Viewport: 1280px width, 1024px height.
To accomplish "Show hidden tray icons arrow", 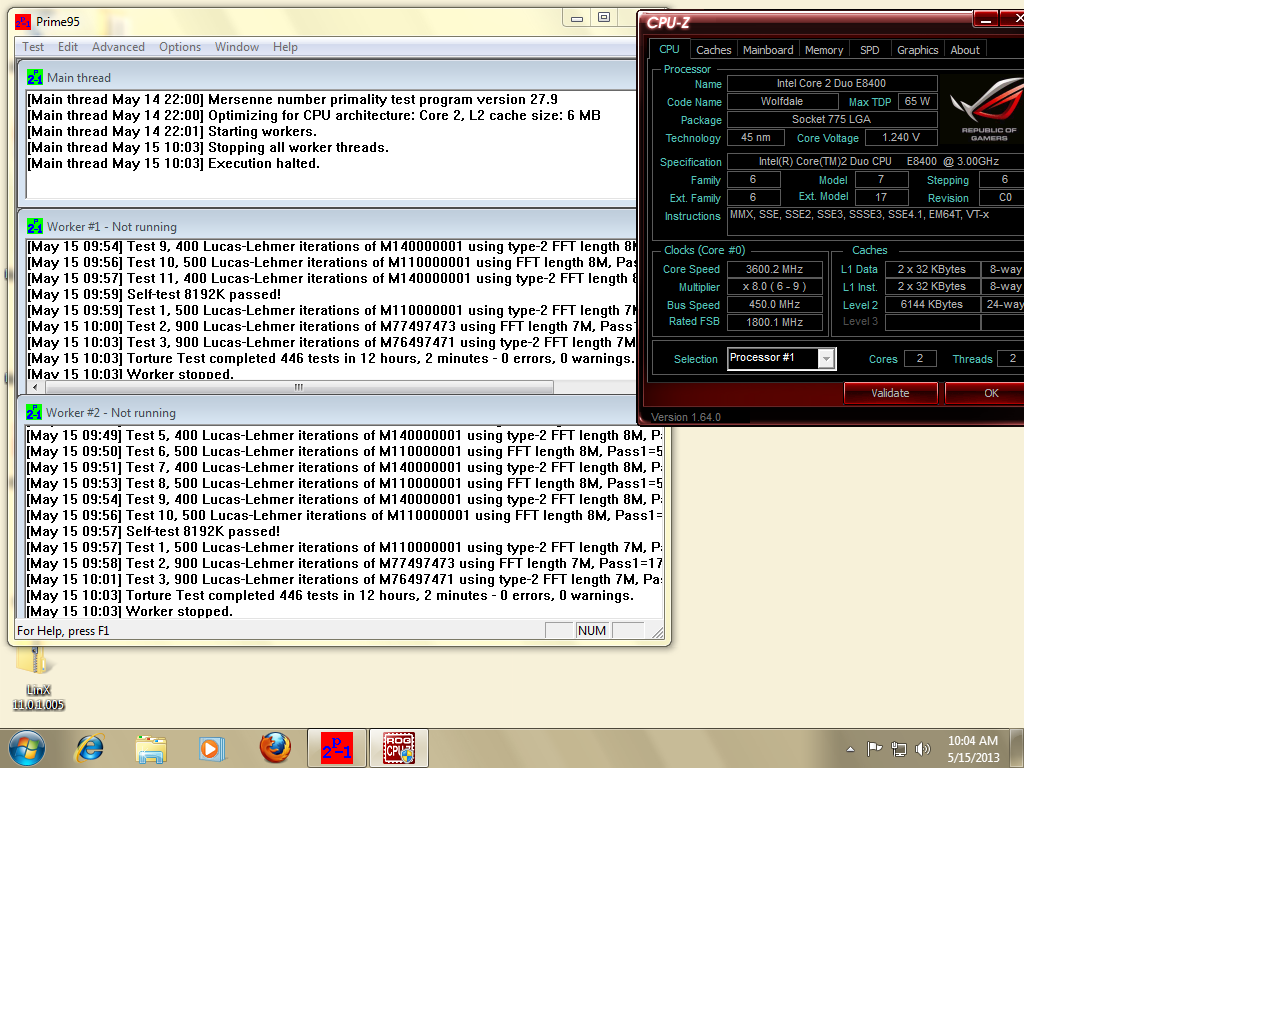I will point(850,749).
